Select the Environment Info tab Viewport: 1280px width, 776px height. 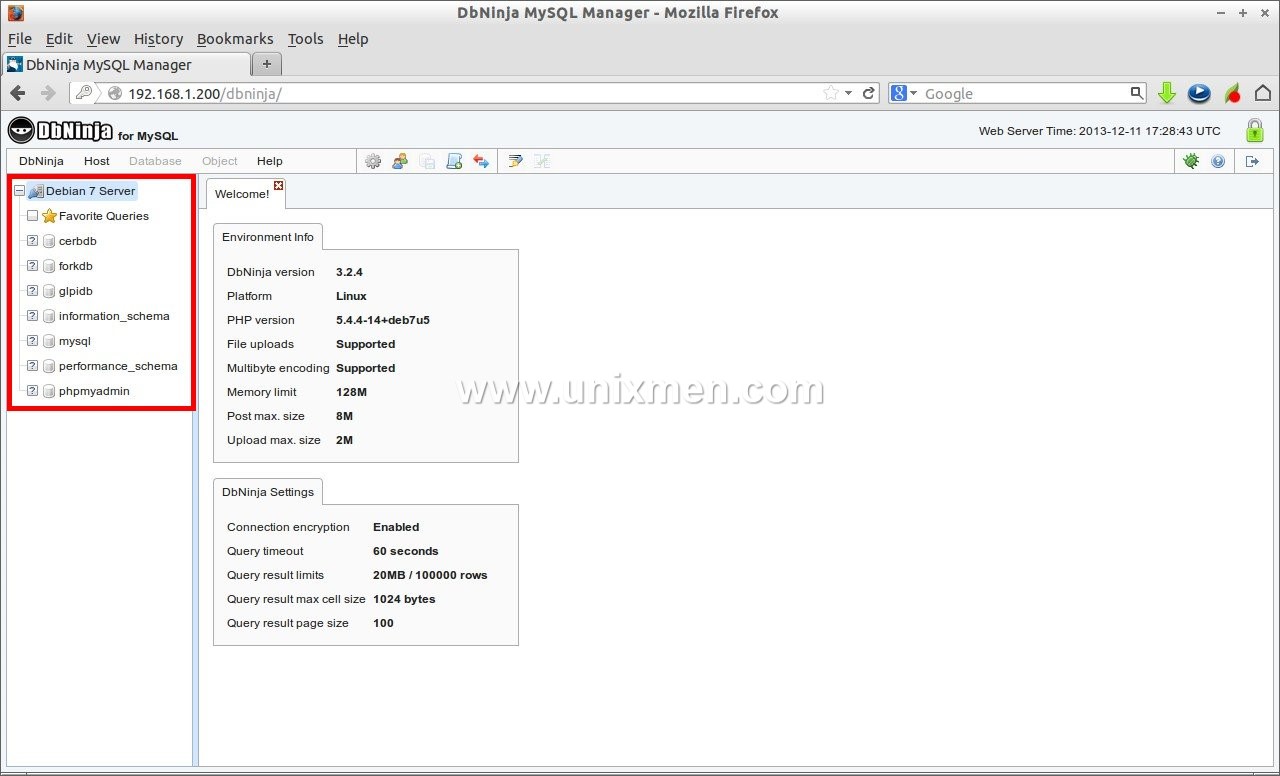pos(268,237)
